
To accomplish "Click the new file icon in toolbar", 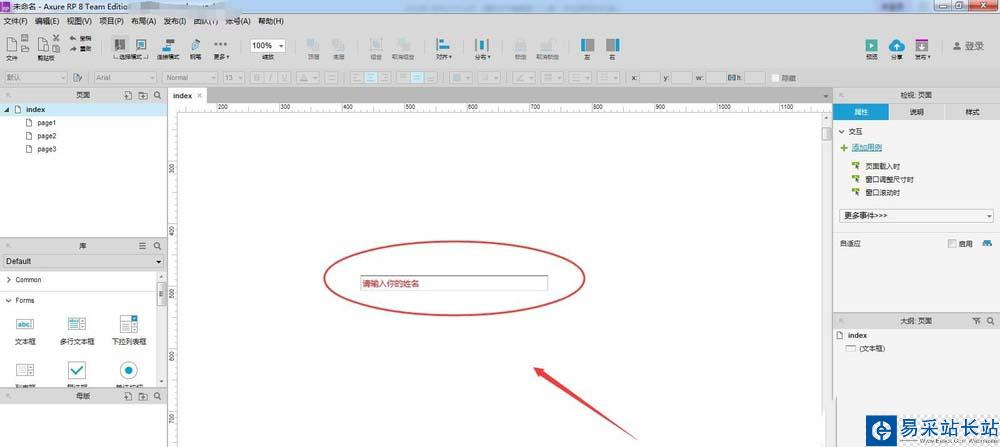I will [12, 44].
